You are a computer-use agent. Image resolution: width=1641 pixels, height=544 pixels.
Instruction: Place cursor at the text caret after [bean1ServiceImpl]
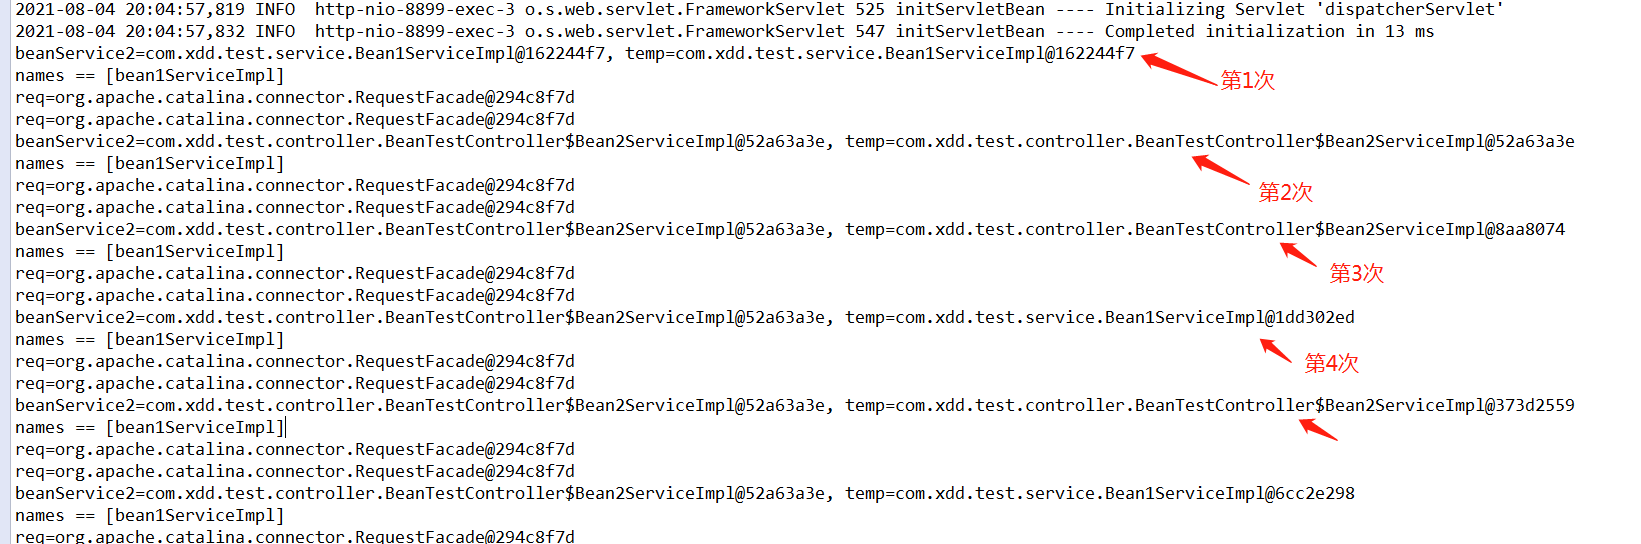[x=286, y=427]
